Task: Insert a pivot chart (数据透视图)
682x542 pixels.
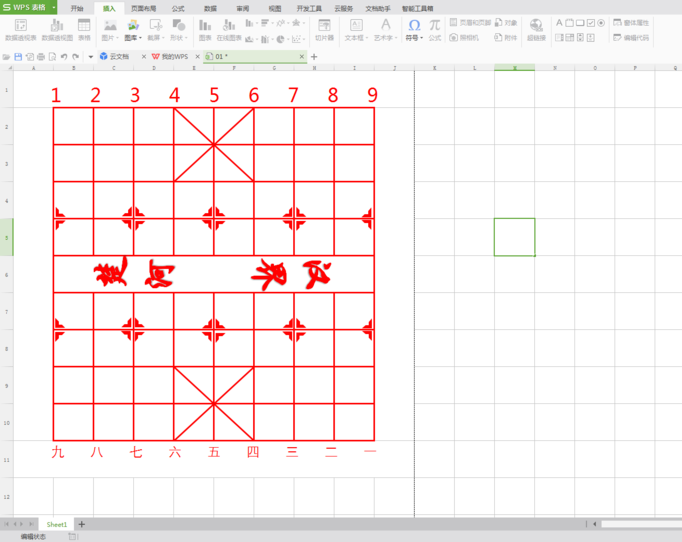Action: (x=57, y=30)
